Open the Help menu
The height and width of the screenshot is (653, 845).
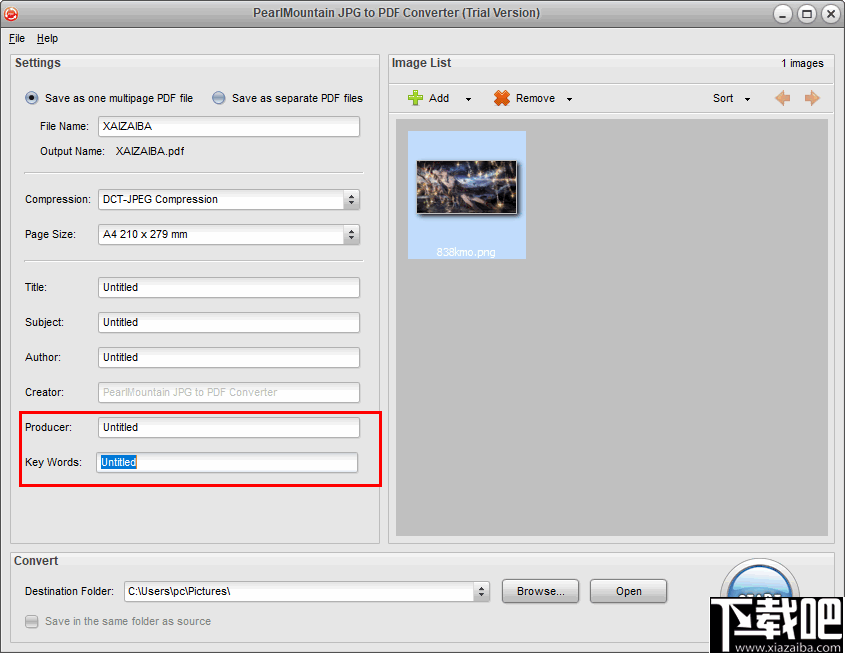click(x=47, y=38)
